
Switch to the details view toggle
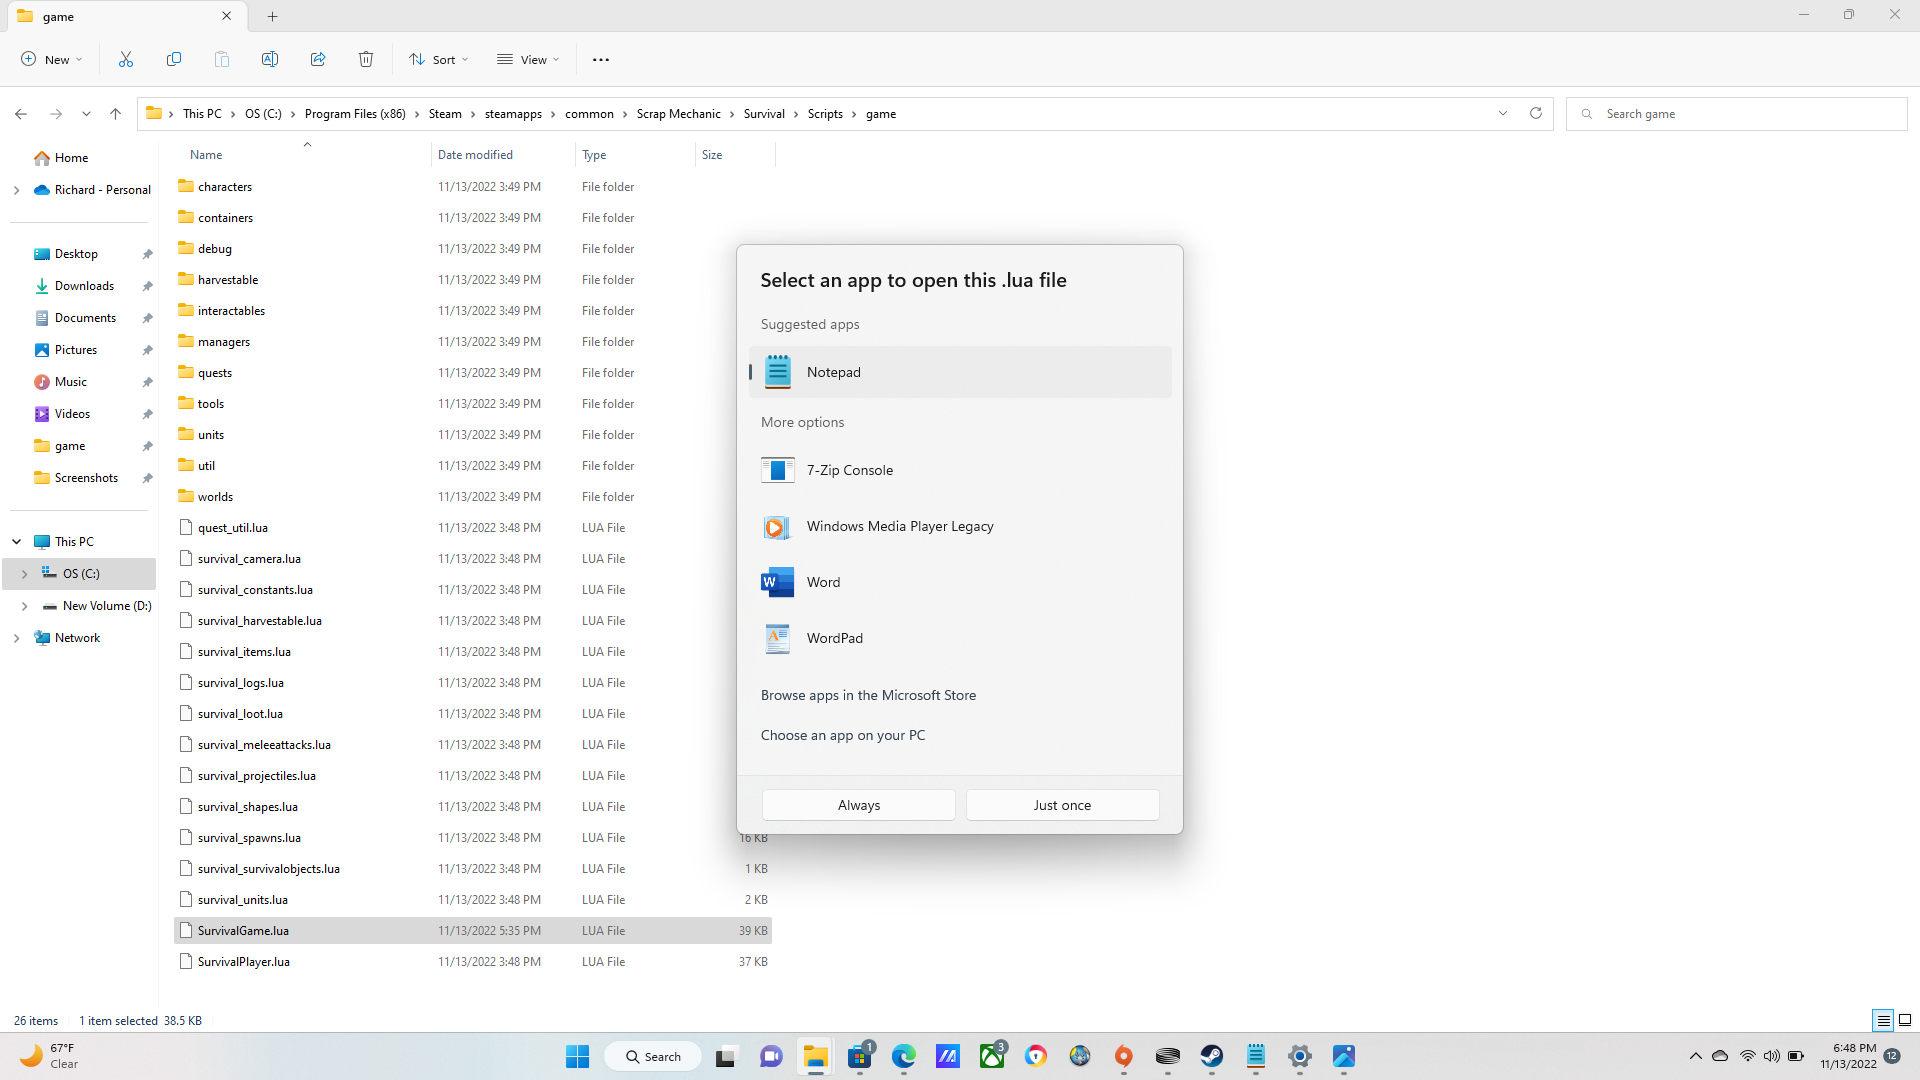tap(1883, 1021)
